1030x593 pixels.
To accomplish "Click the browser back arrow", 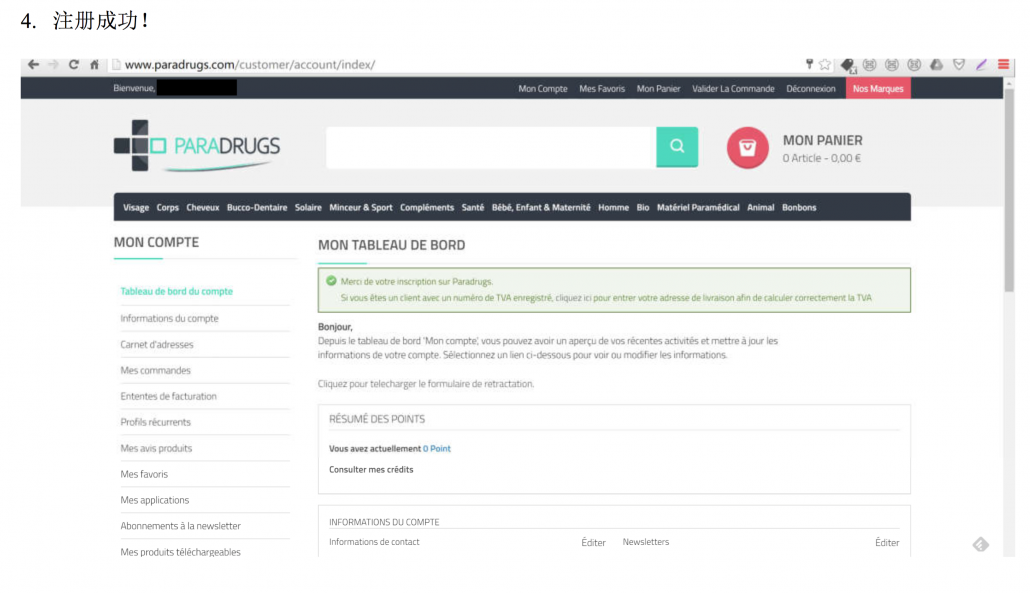I will coord(33,65).
